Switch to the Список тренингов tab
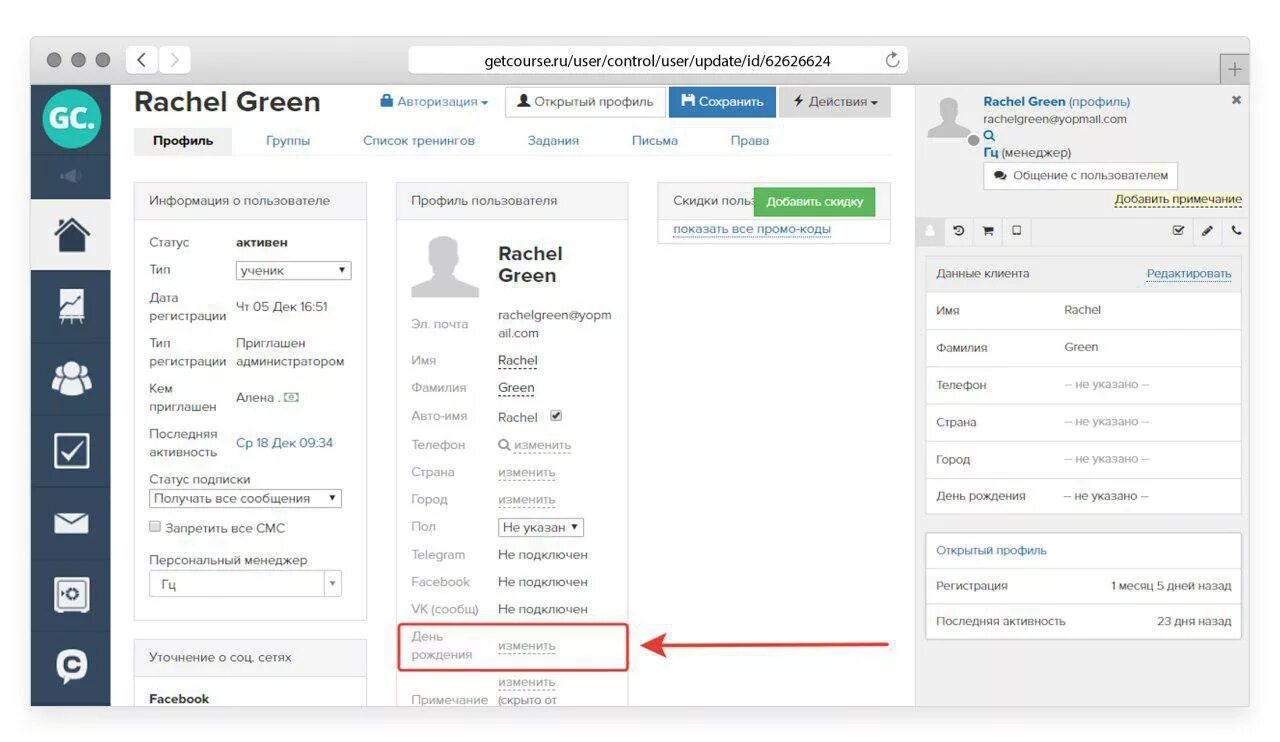The image size is (1280, 742). pos(419,141)
